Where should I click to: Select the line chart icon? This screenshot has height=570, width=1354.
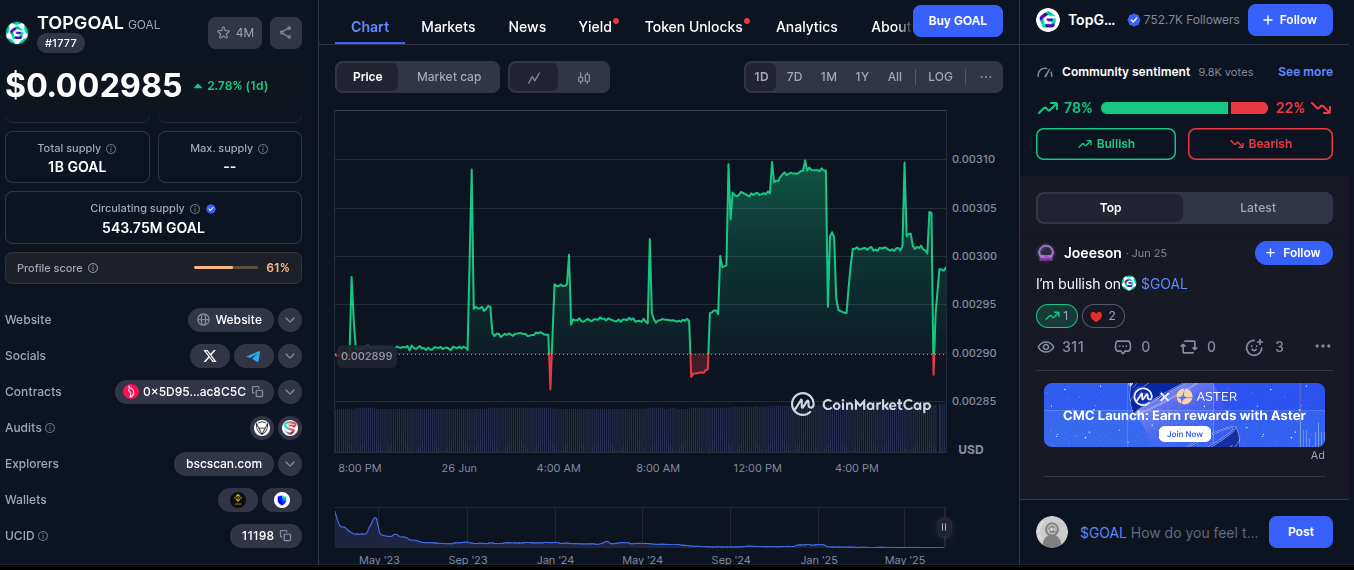535,77
